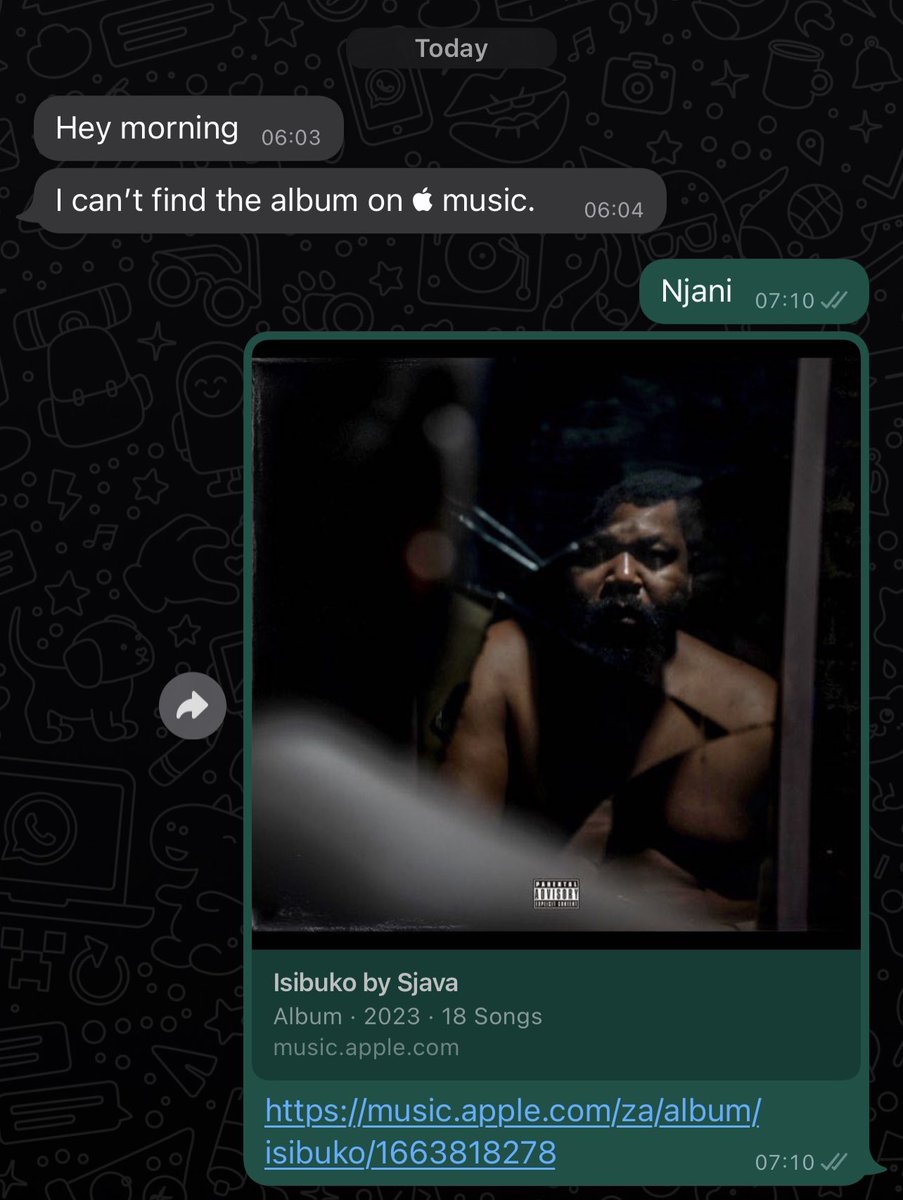Tap the forward arrow icon beside link preview
The image size is (903, 1200).
(192, 707)
